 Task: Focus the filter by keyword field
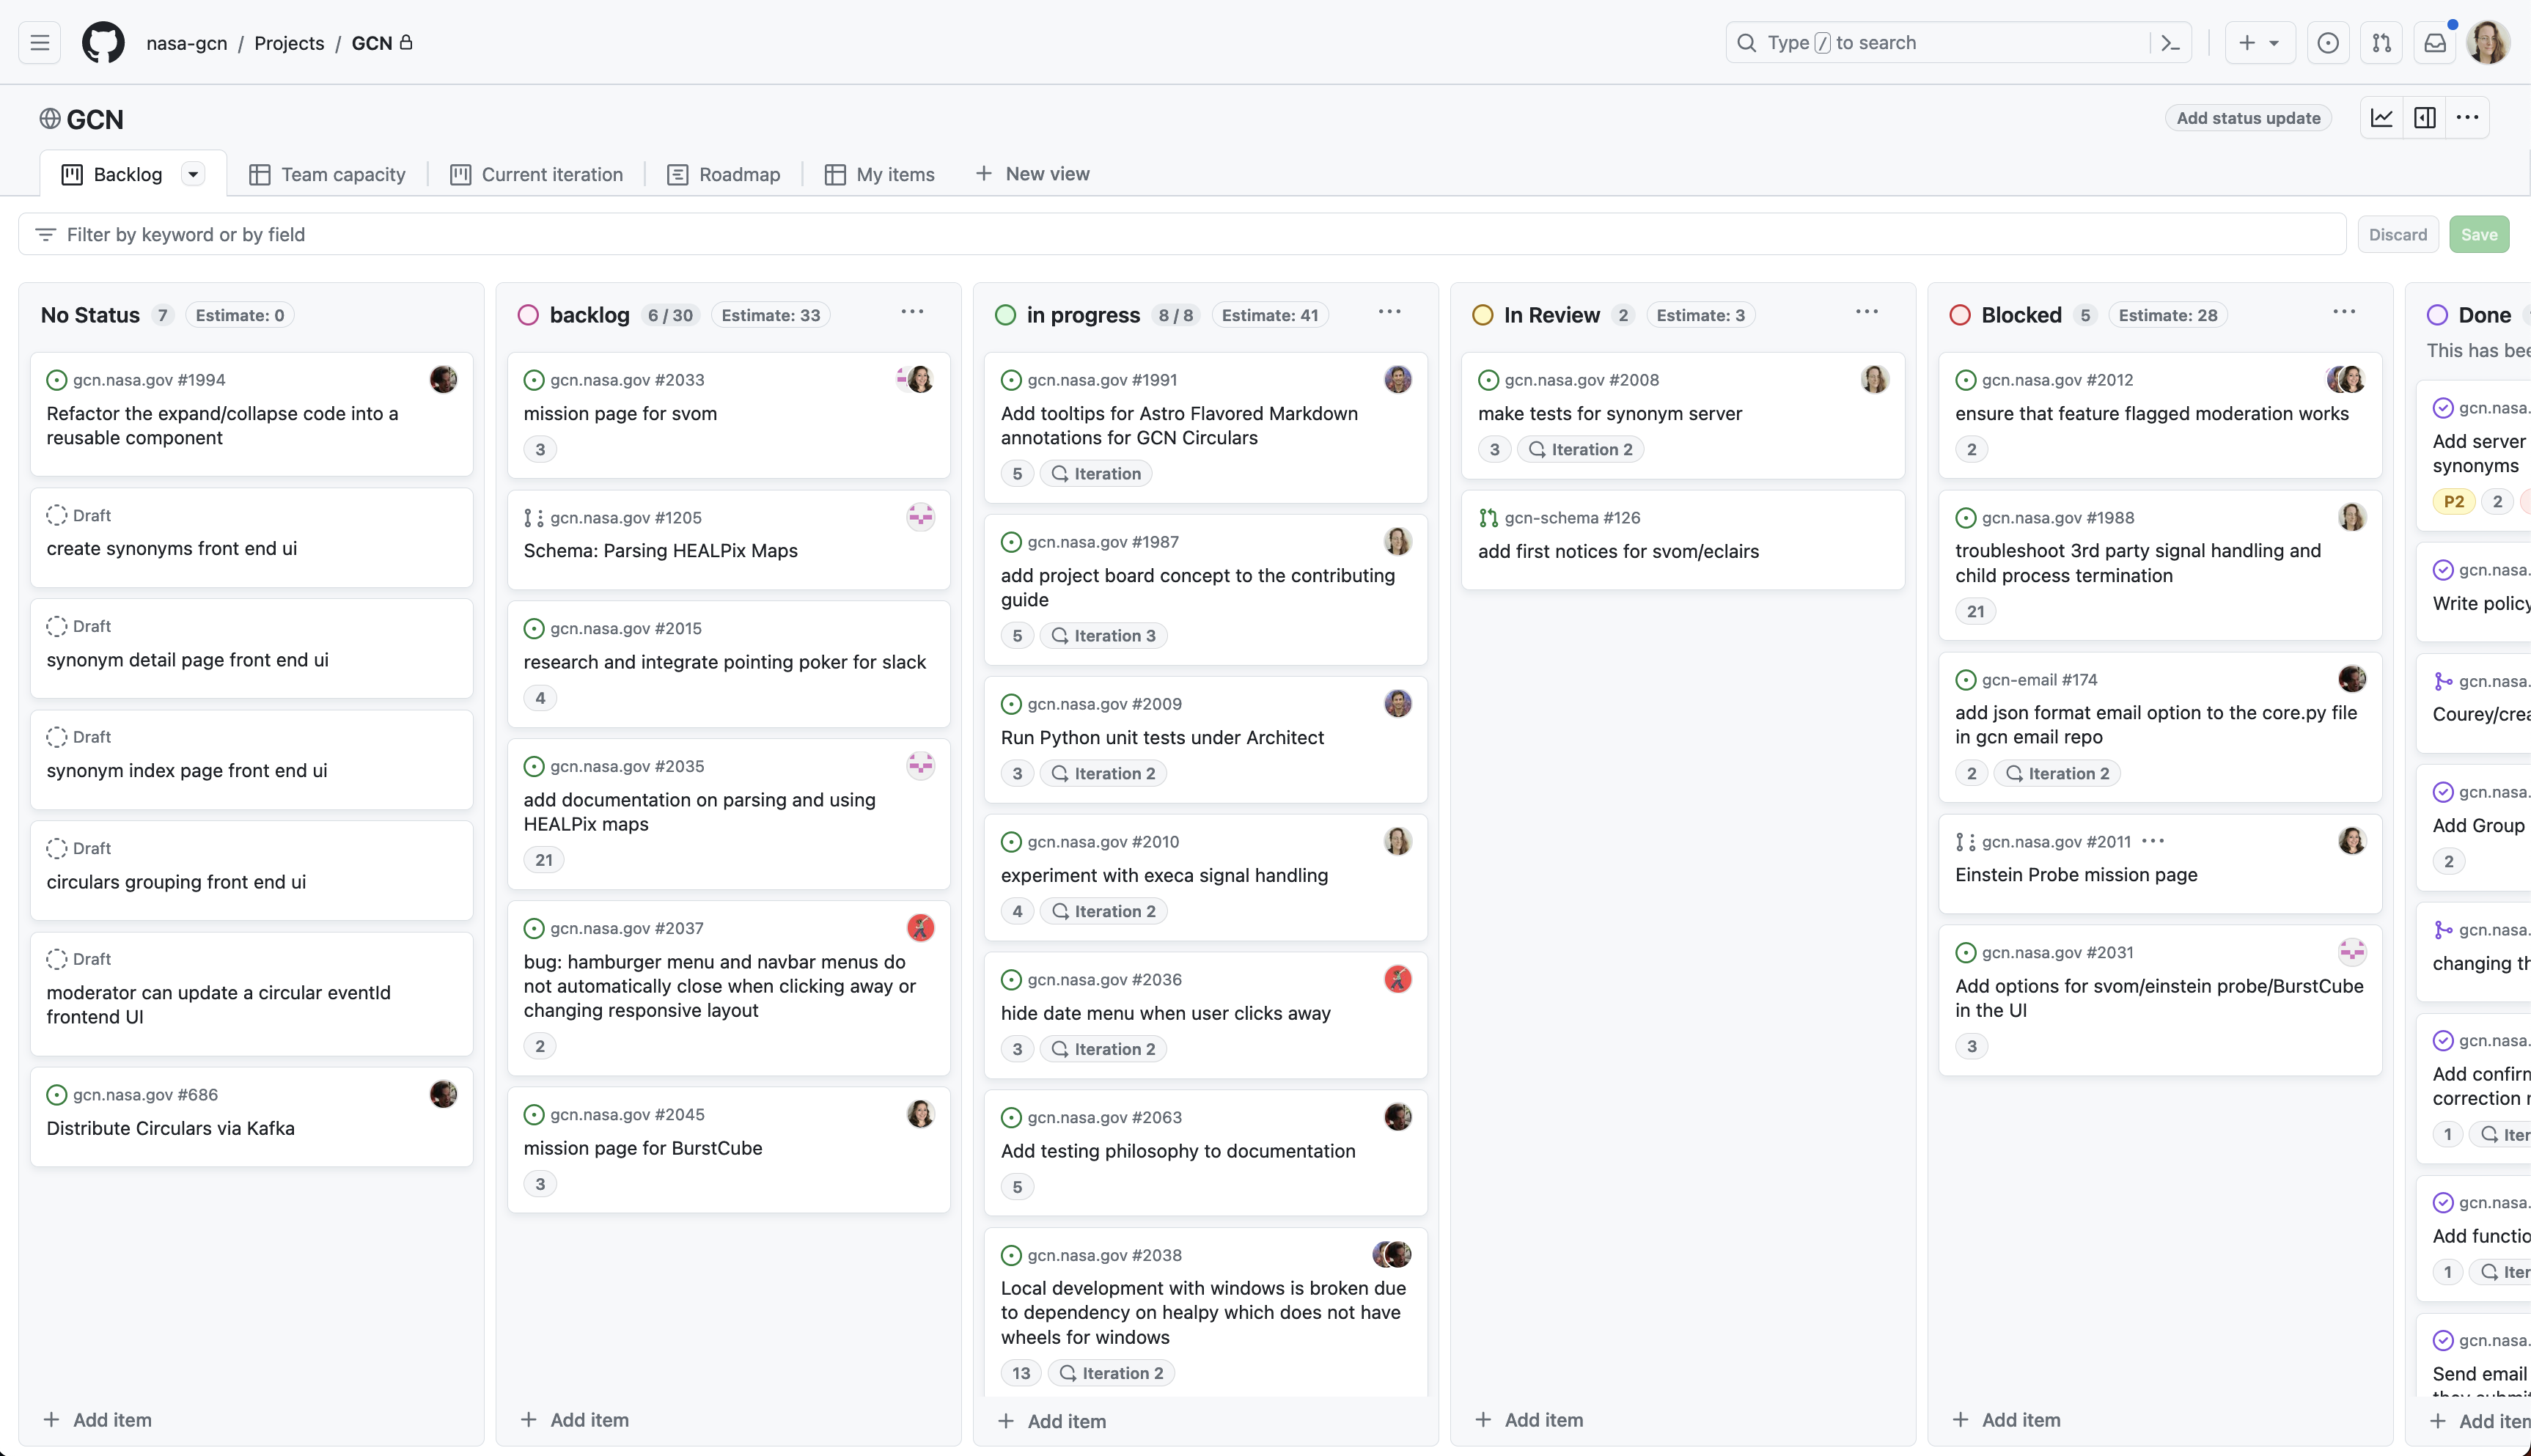click(x=1182, y=235)
